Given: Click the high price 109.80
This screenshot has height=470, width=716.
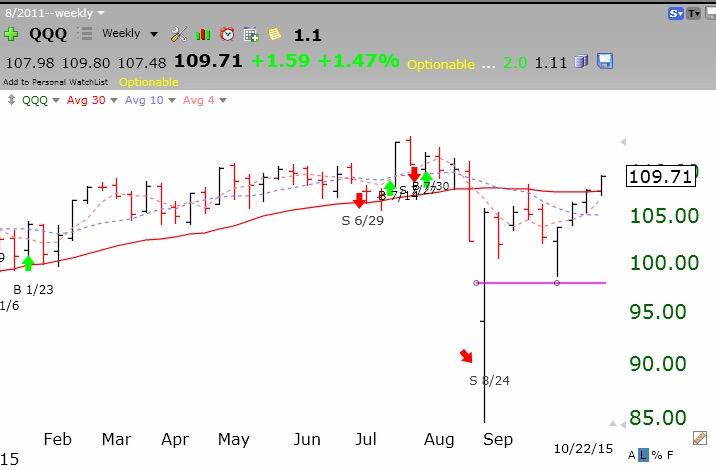Looking at the screenshot, I should [x=86, y=63].
